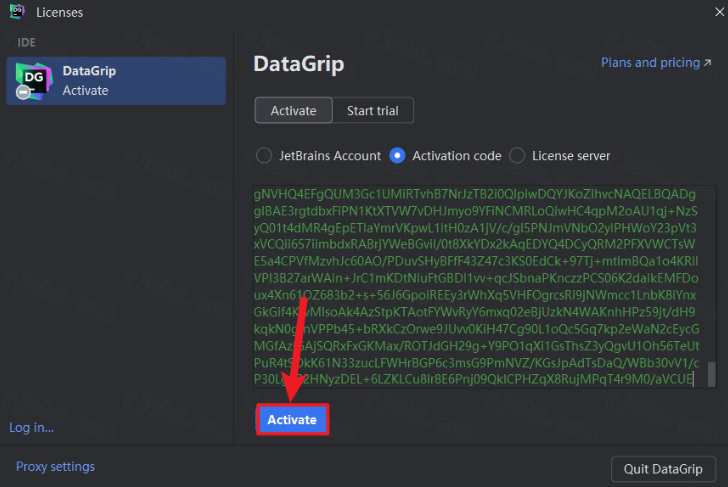Click the activation code scrollbar thumb
Screen dimensions: 728x487
(711, 374)
